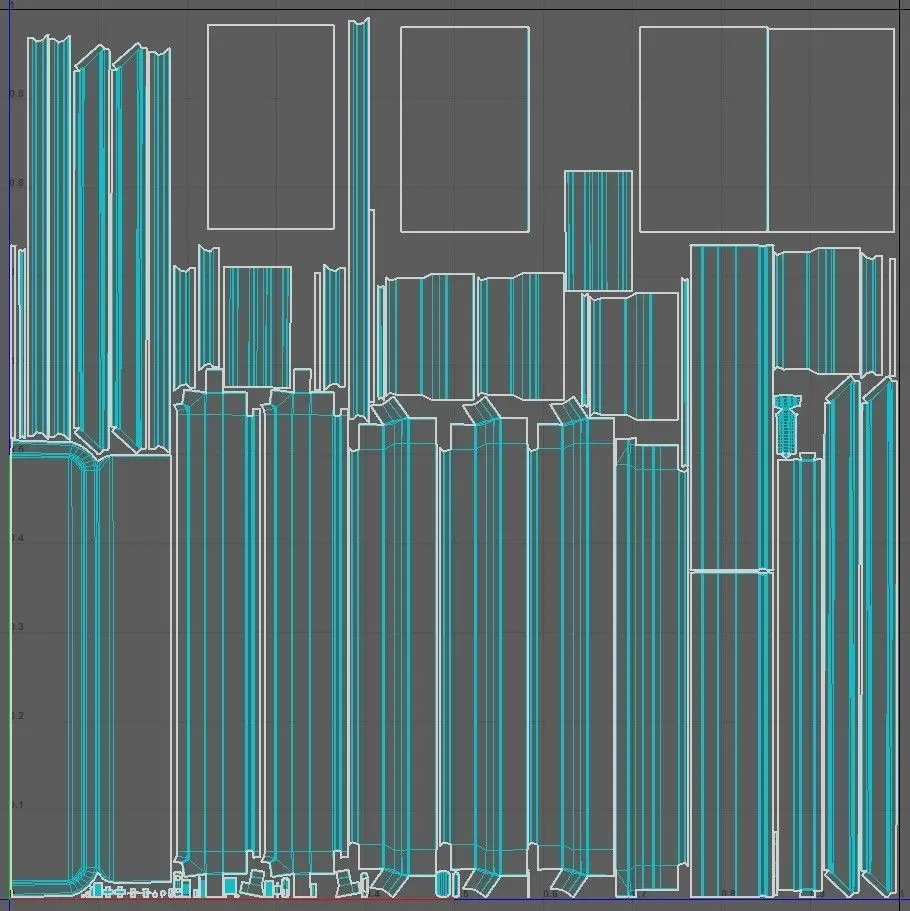Click the "0.3" vertical grid label

tap(17, 626)
